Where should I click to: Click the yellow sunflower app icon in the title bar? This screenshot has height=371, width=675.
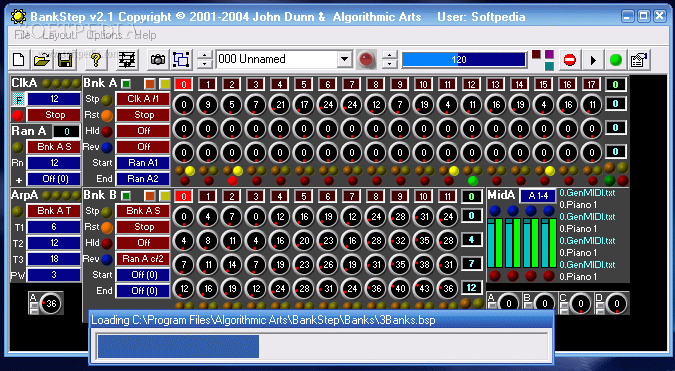[x=18, y=17]
